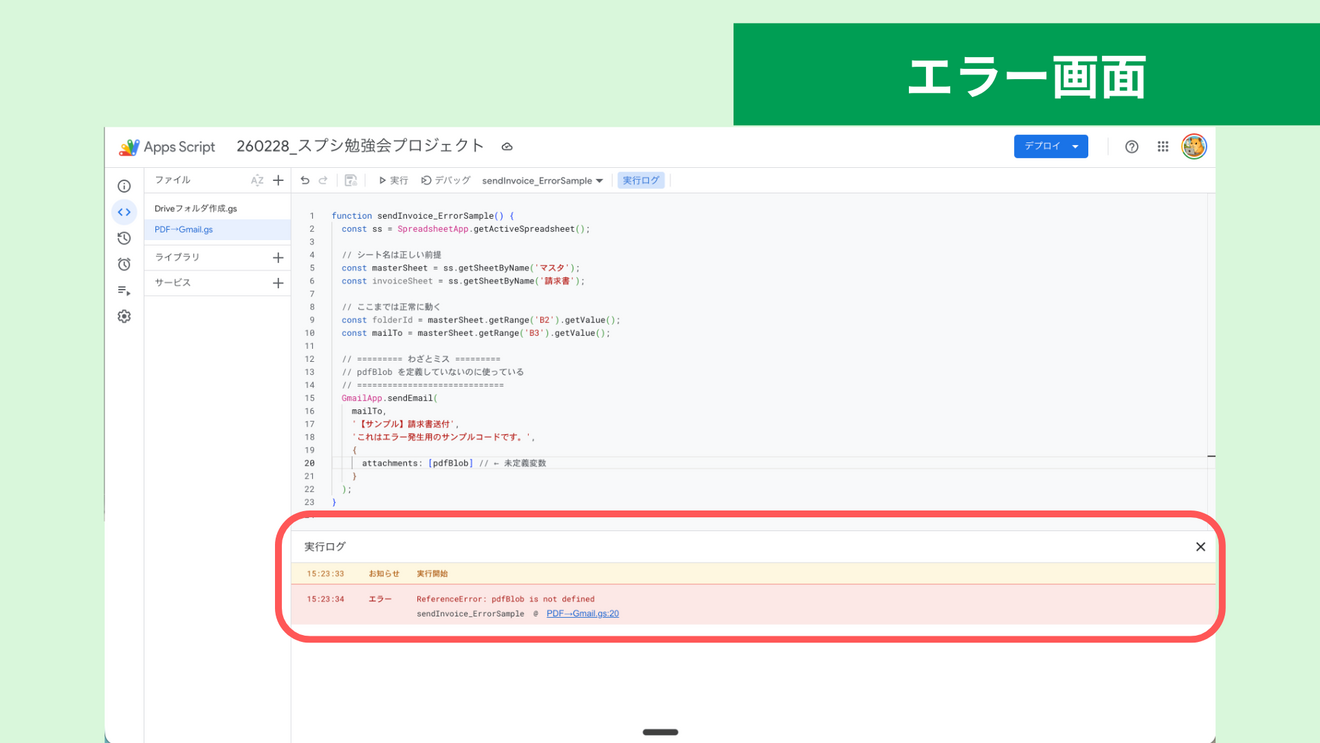Click the function sendInvoice_ErrorSample declaration line
Screen dimensions: 1320x743
[x=423, y=216]
